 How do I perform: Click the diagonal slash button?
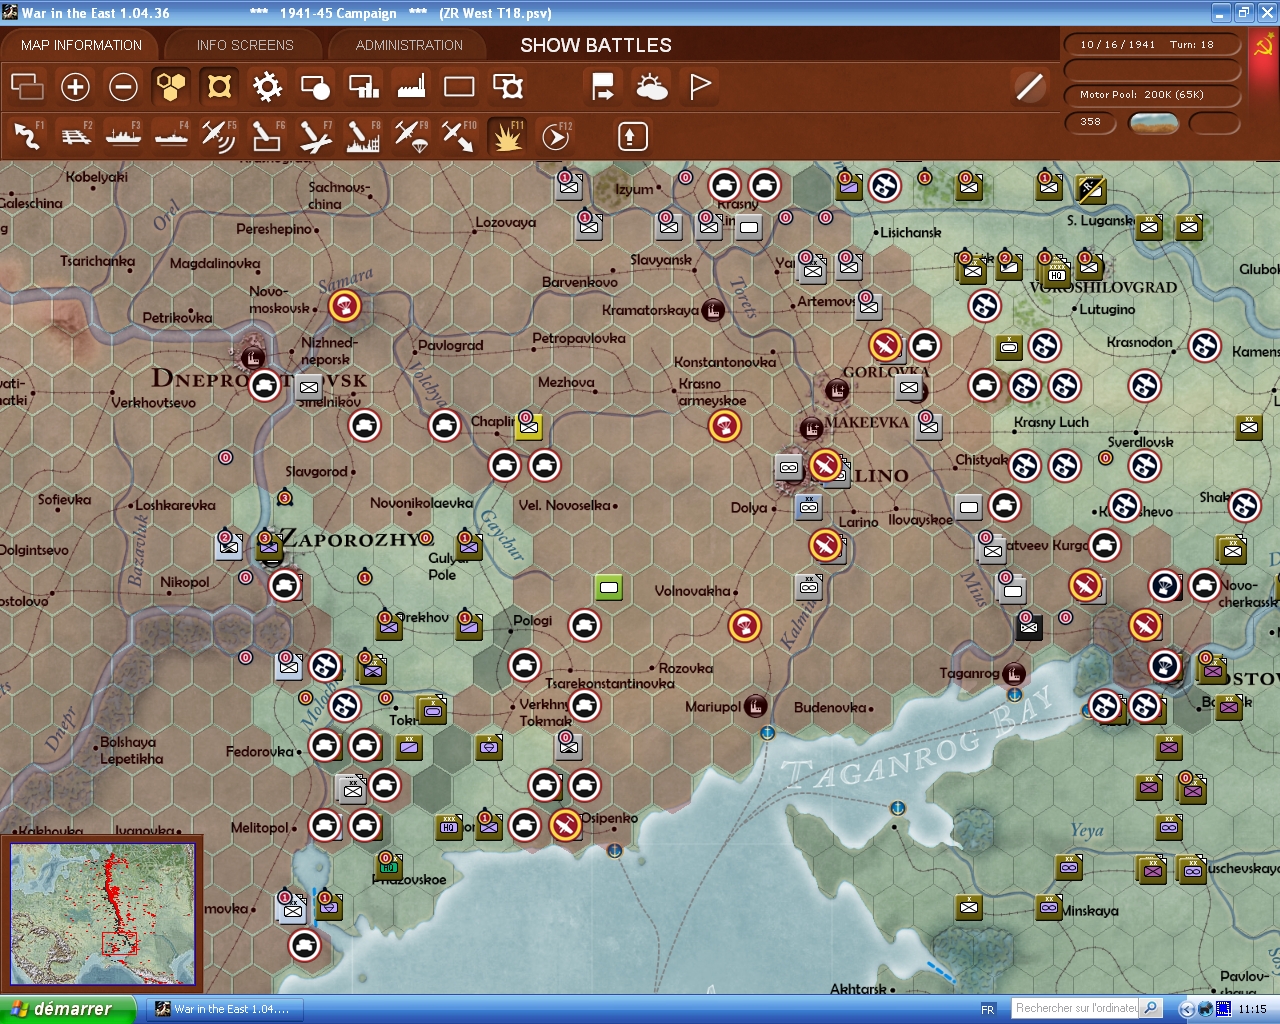coord(1029,87)
